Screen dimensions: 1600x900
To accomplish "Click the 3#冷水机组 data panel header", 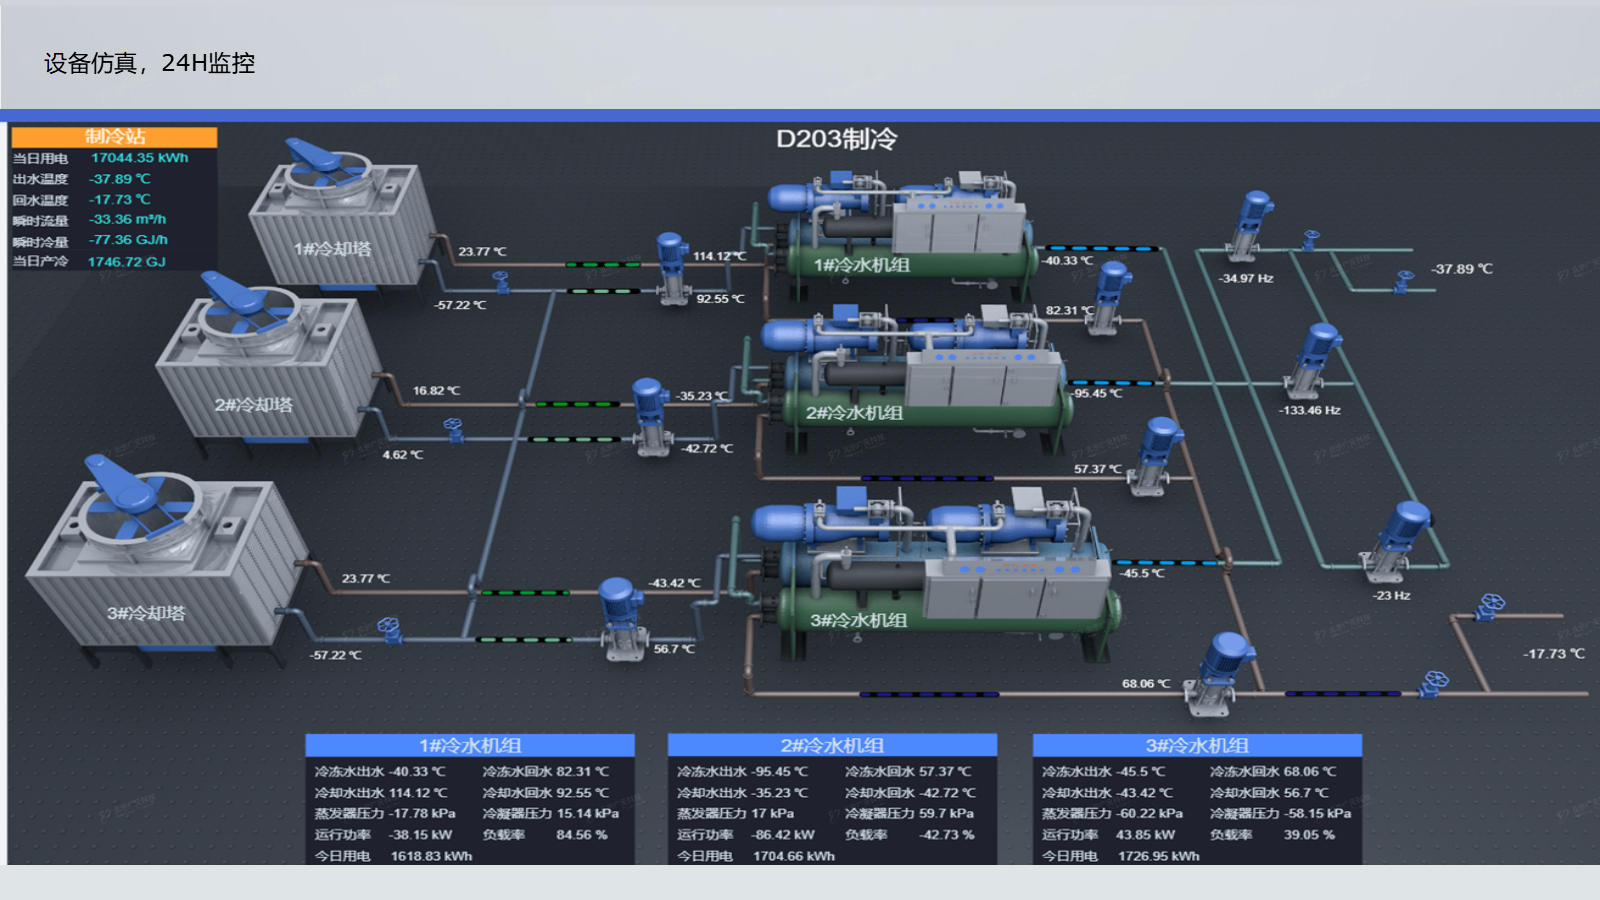I will pos(1197,745).
